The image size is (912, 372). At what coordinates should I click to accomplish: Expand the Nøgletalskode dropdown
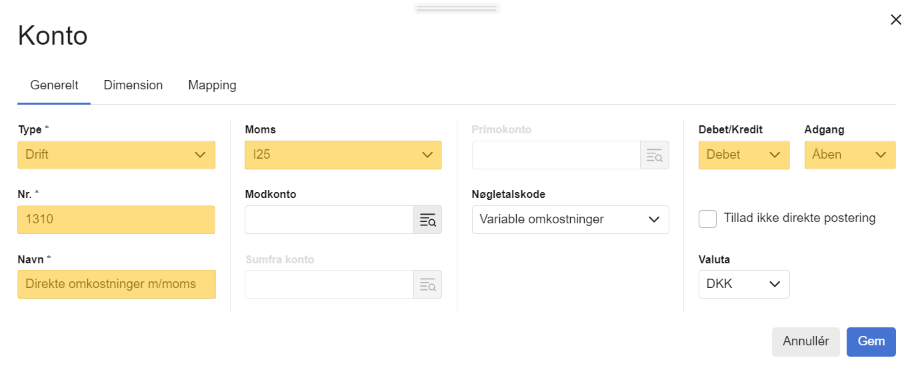click(x=571, y=220)
